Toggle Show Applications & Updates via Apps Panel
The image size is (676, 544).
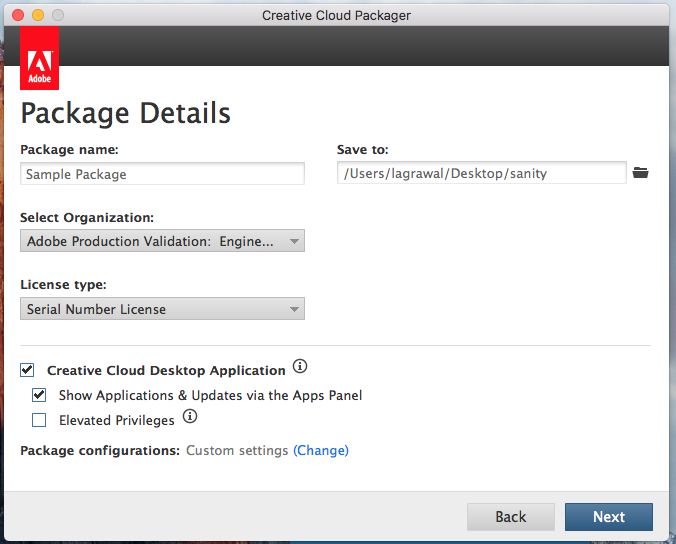[39, 395]
